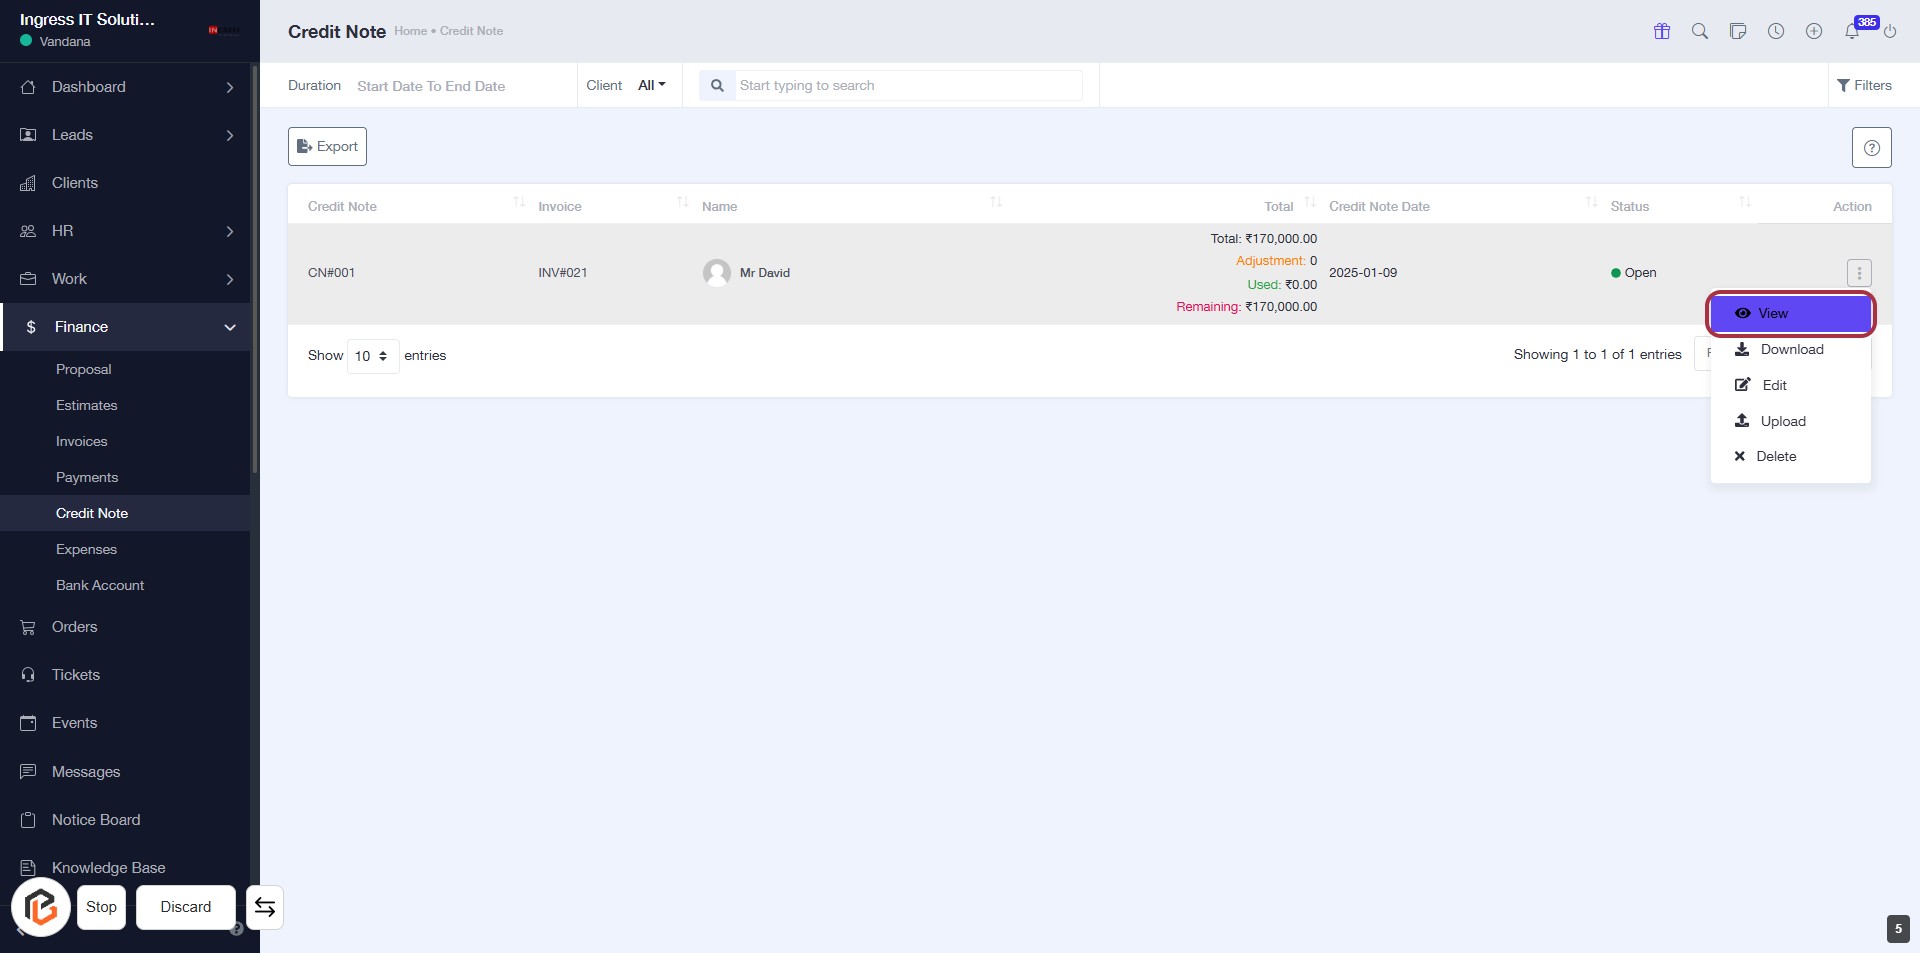Open the help question mark button
Viewport: 1920px width, 953px height.
(x=1871, y=148)
